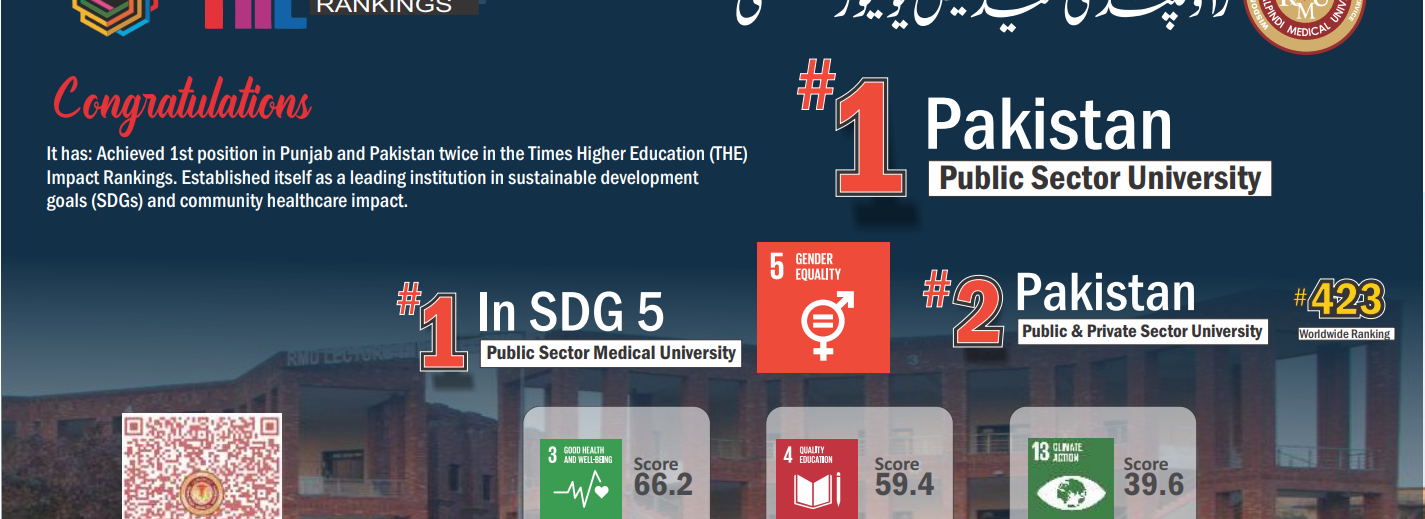Click the Pakistan heading beside #2
The height and width of the screenshot is (519, 1425).
(x=1105, y=294)
